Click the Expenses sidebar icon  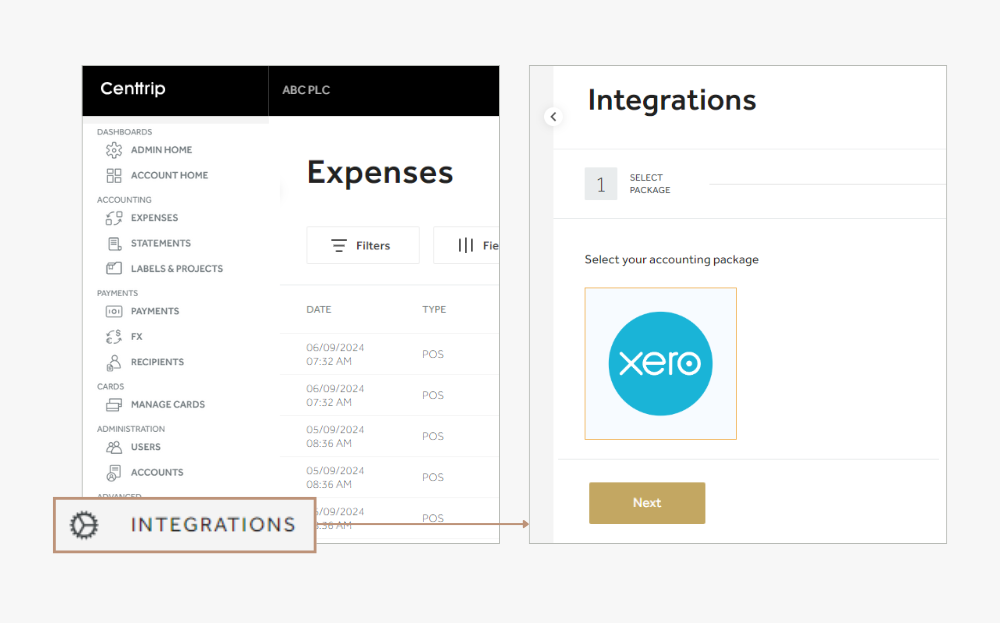114,218
